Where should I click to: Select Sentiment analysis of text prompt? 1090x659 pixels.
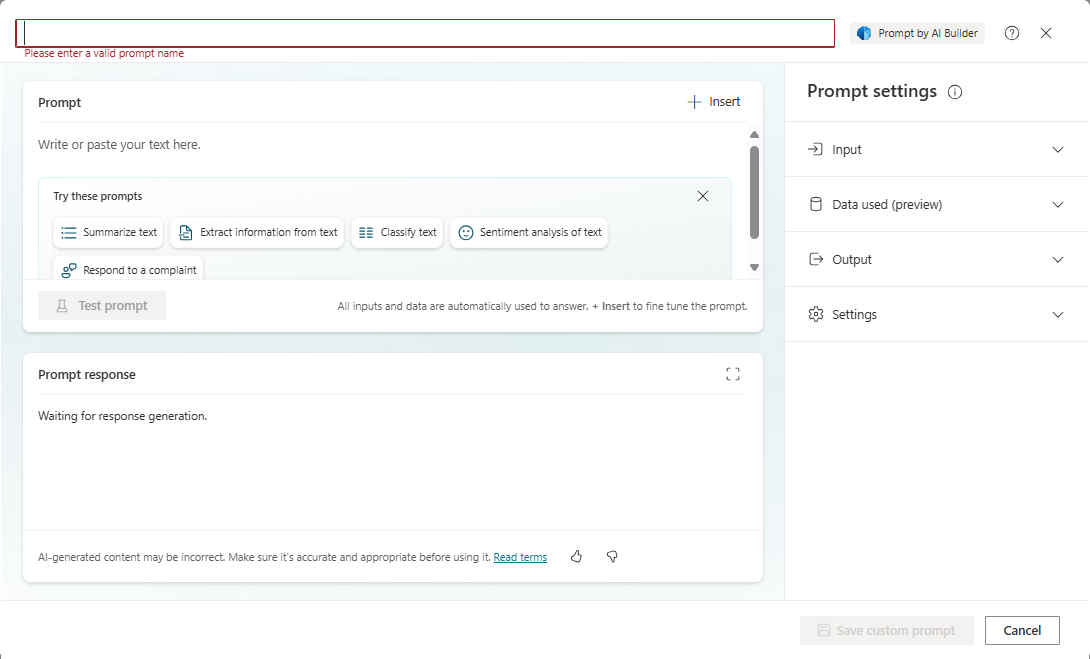[529, 232]
